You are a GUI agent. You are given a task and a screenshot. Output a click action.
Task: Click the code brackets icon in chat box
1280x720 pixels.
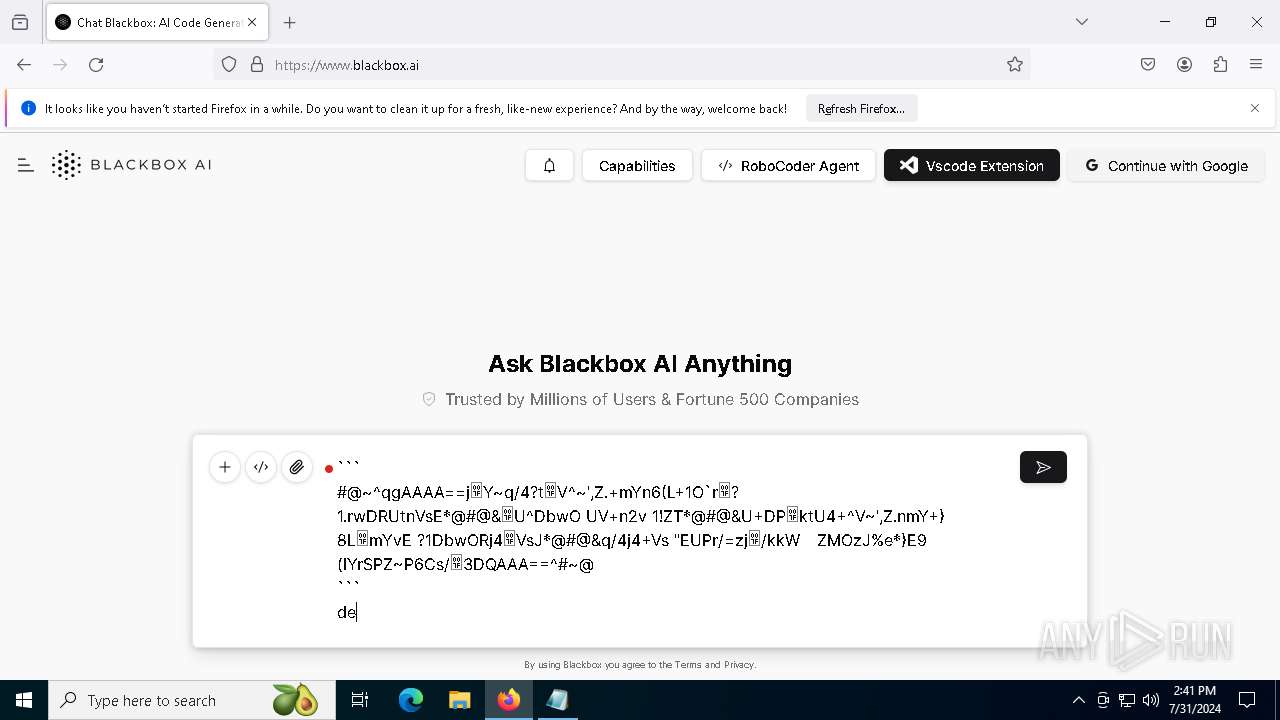coord(261,467)
